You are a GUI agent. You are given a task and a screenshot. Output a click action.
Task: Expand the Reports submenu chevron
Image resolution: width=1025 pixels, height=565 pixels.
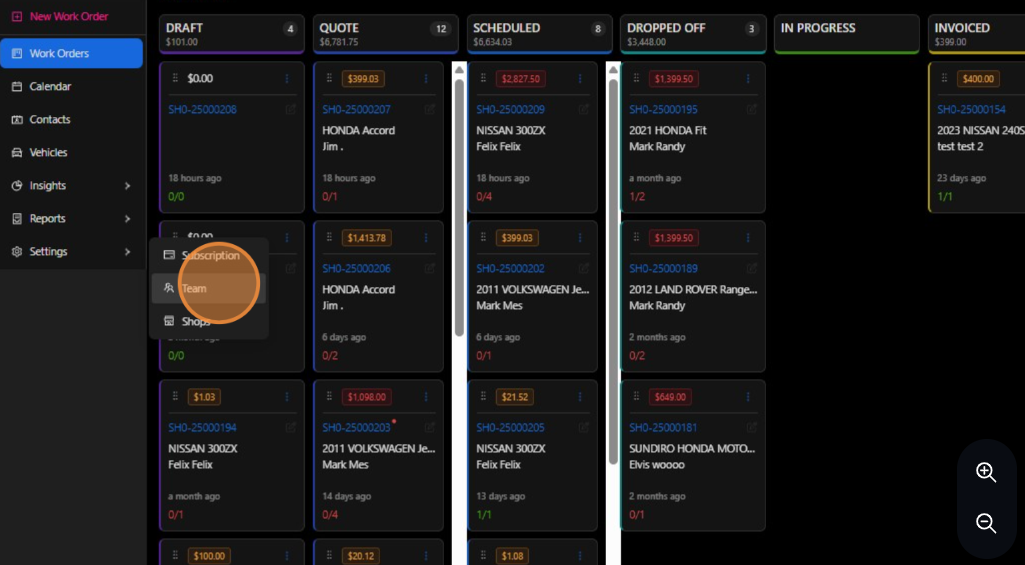click(x=127, y=218)
